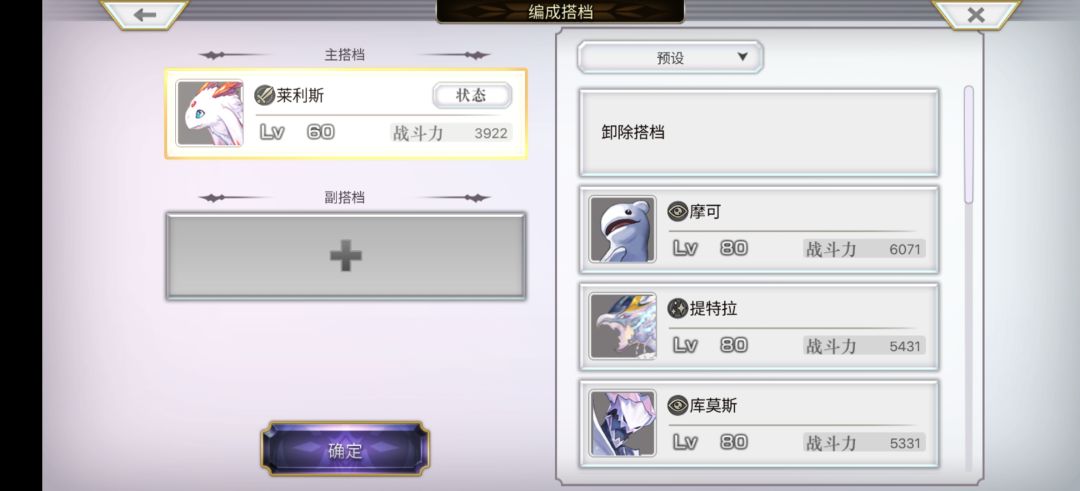Click the 预设 dropdown arrow
Viewport: 1080px width, 491px height.
[x=742, y=57]
